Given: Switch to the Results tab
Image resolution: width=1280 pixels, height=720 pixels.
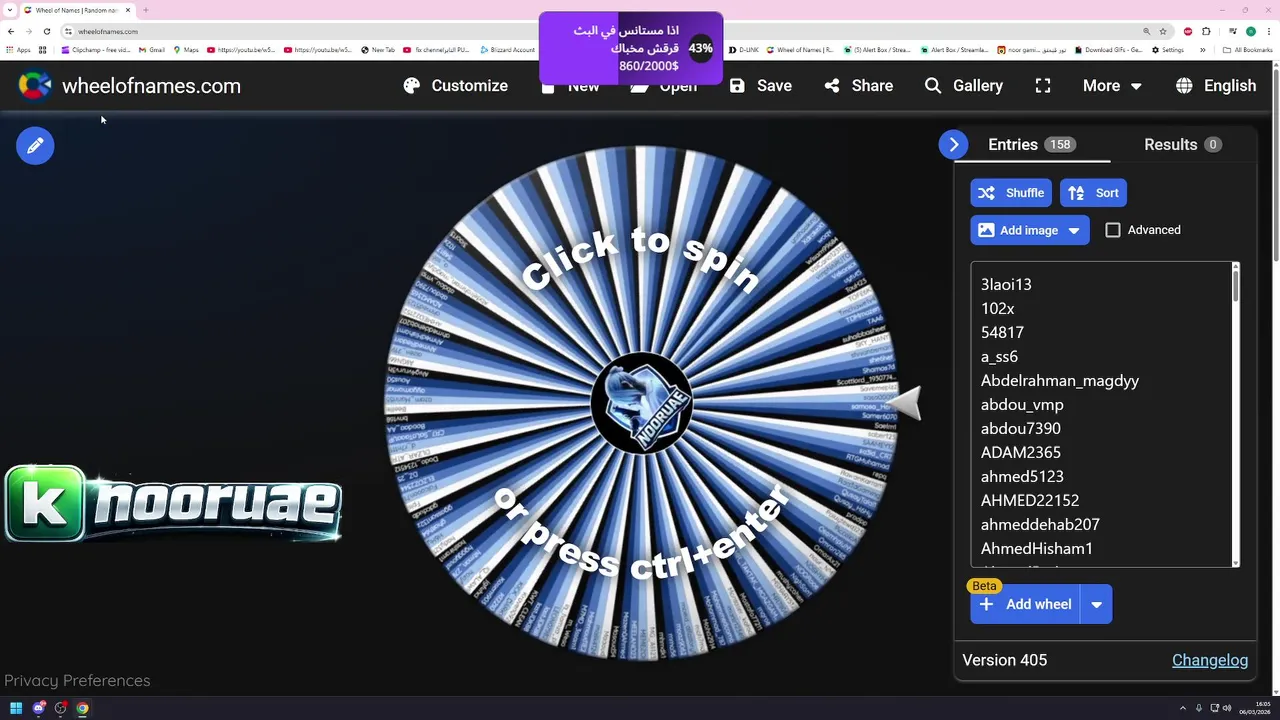Looking at the screenshot, I should pyautogui.click(x=1183, y=145).
